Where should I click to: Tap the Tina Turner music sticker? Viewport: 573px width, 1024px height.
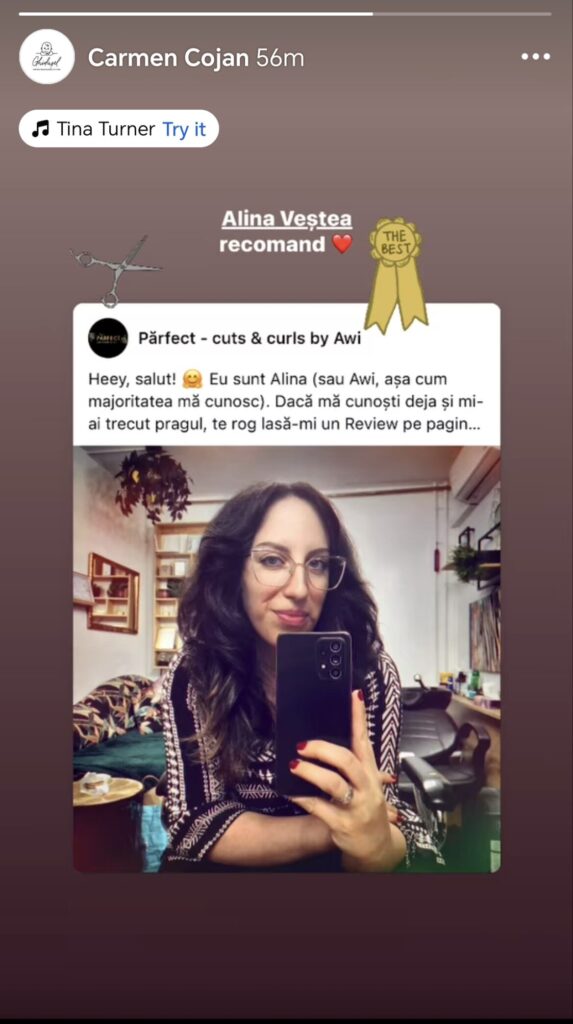point(119,129)
